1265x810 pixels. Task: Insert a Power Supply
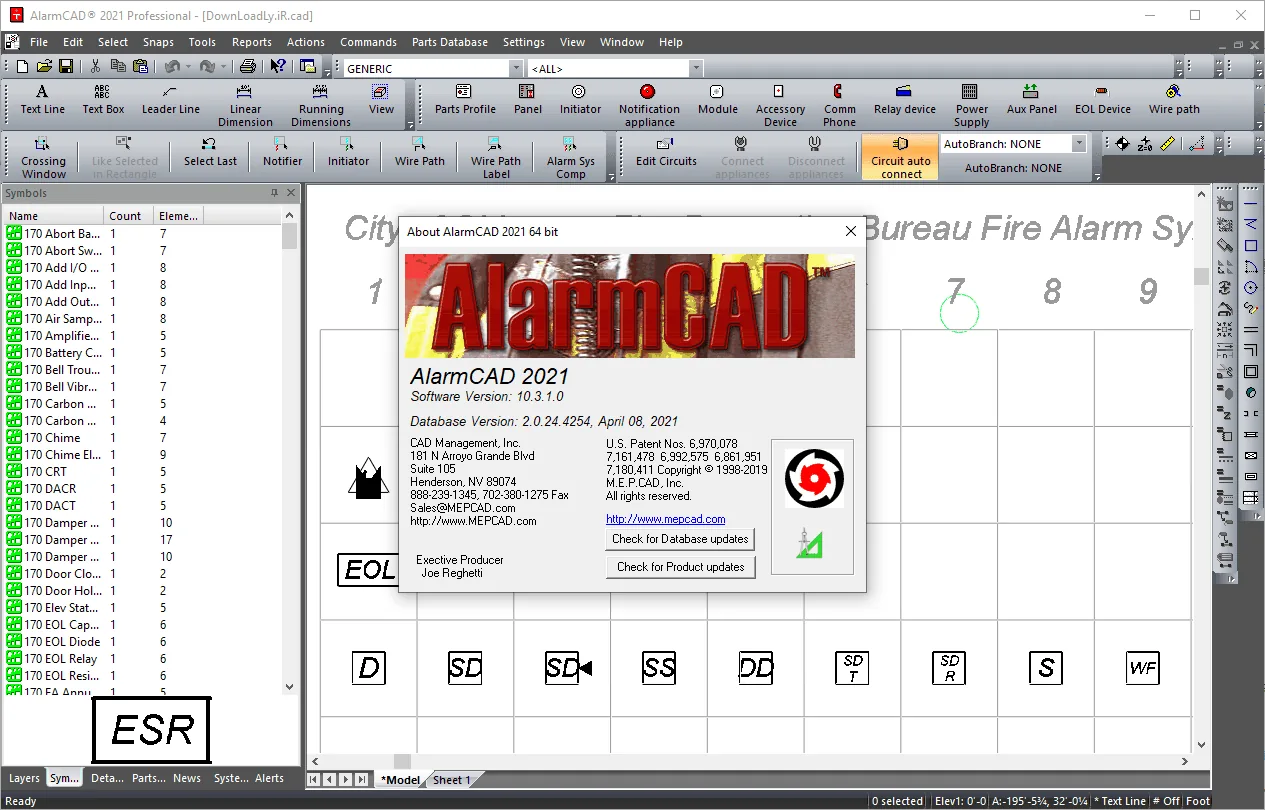tap(971, 105)
